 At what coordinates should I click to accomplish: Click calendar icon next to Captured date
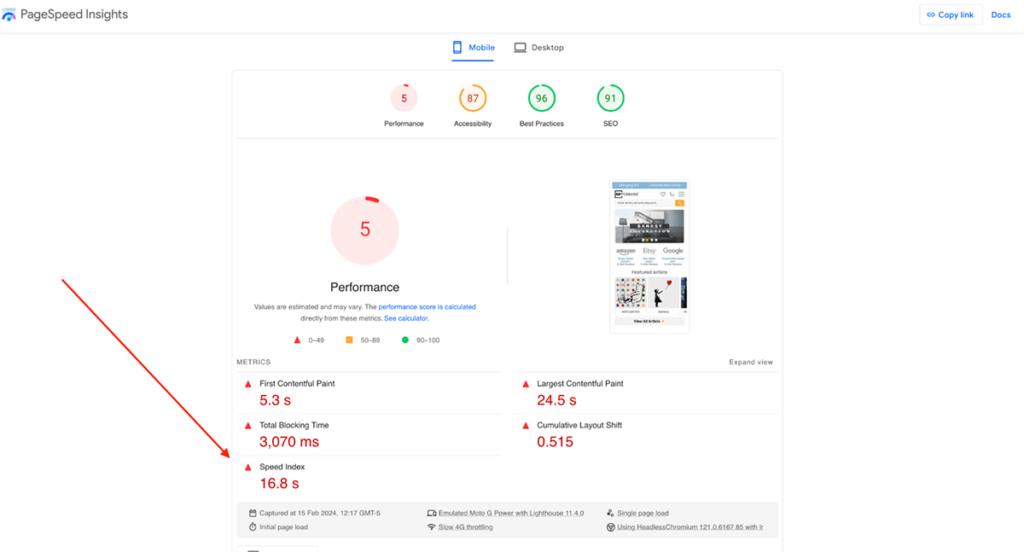tap(253, 513)
